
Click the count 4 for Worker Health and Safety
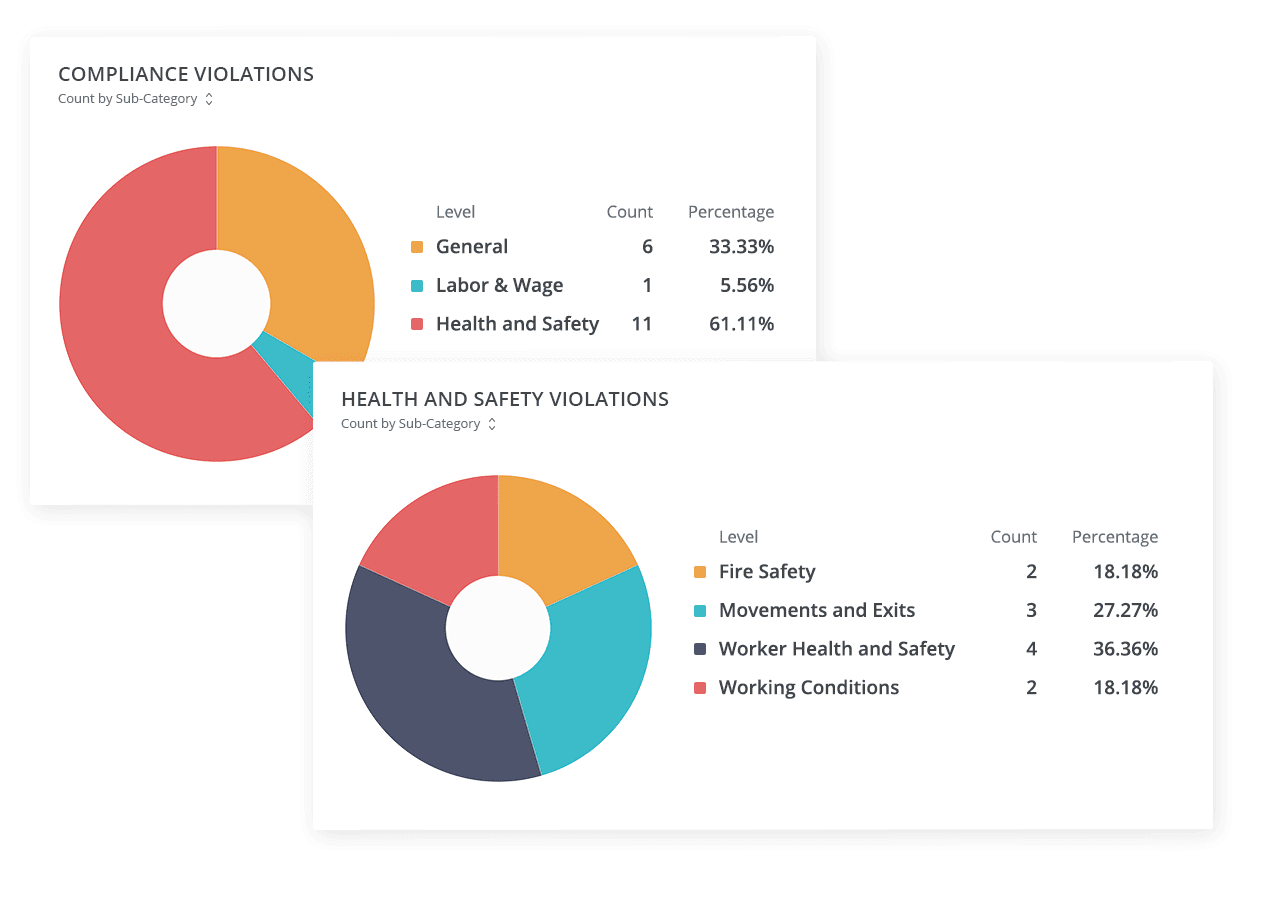[1031, 649]
